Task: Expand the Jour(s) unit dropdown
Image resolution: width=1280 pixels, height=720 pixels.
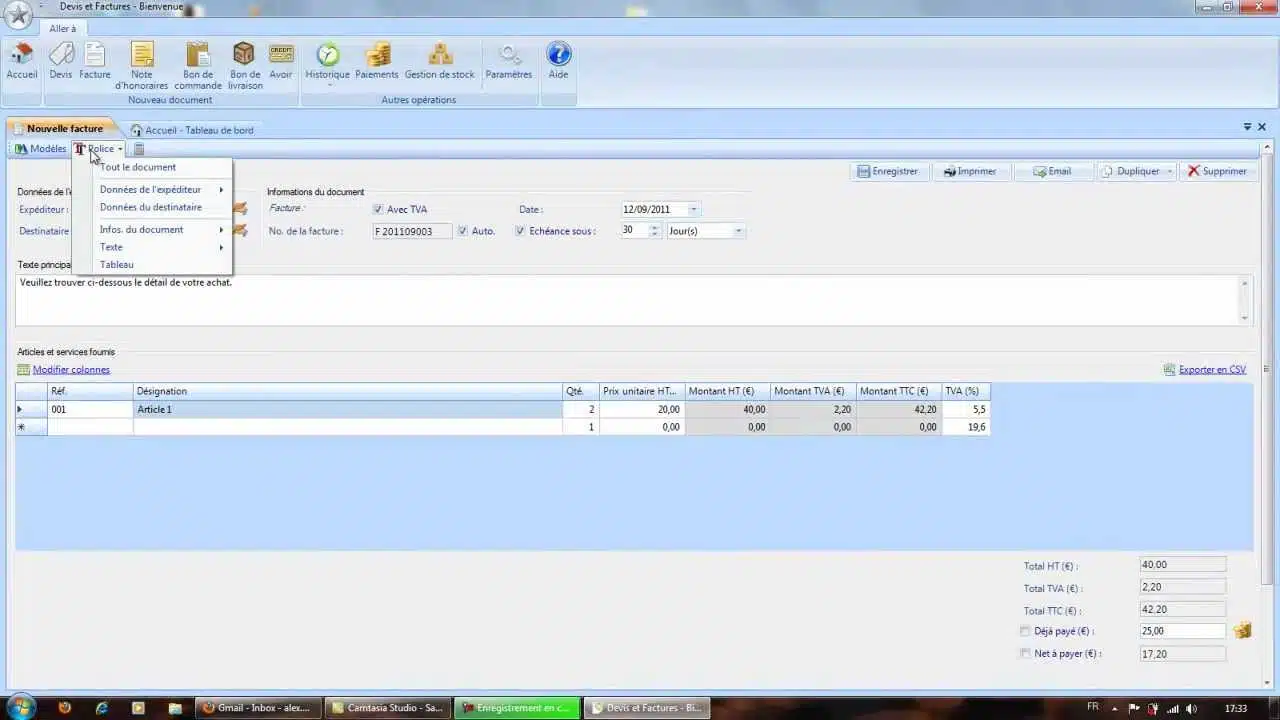Action: click(739, 231)
